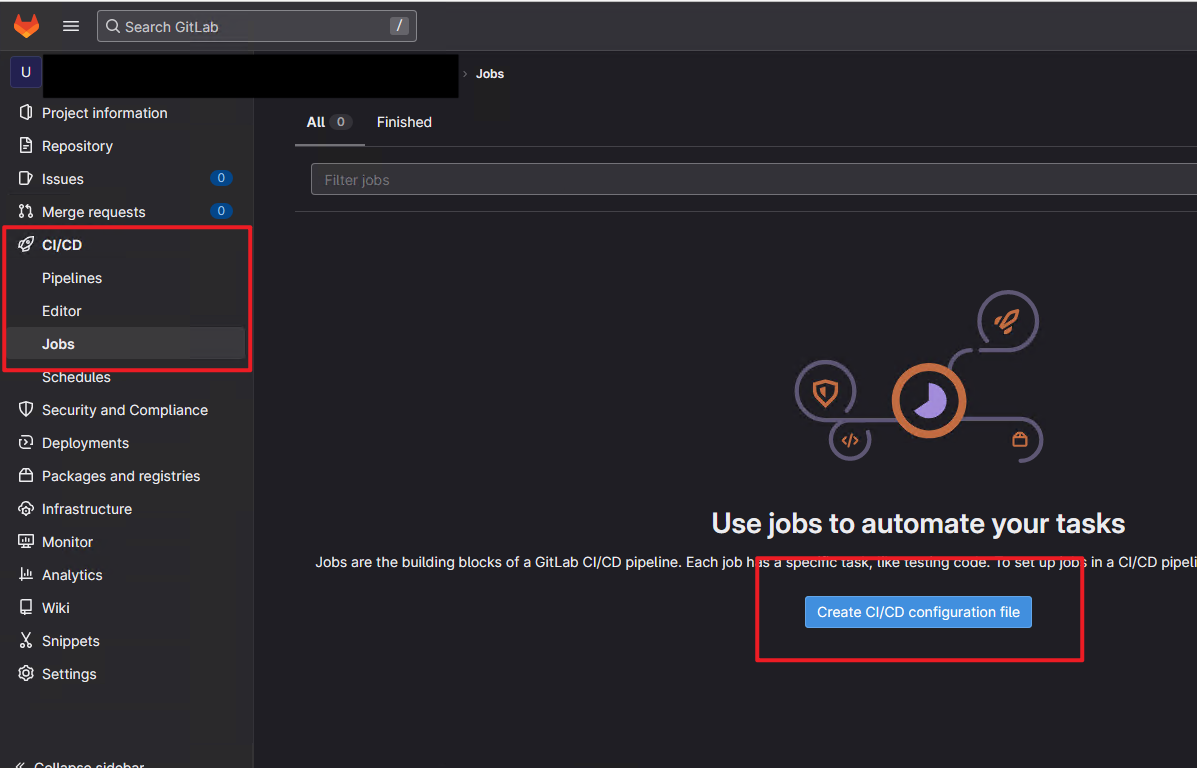1197x768 pixels.
Task: Click the Monitor screen icon
Action: [x=26, y=541]
